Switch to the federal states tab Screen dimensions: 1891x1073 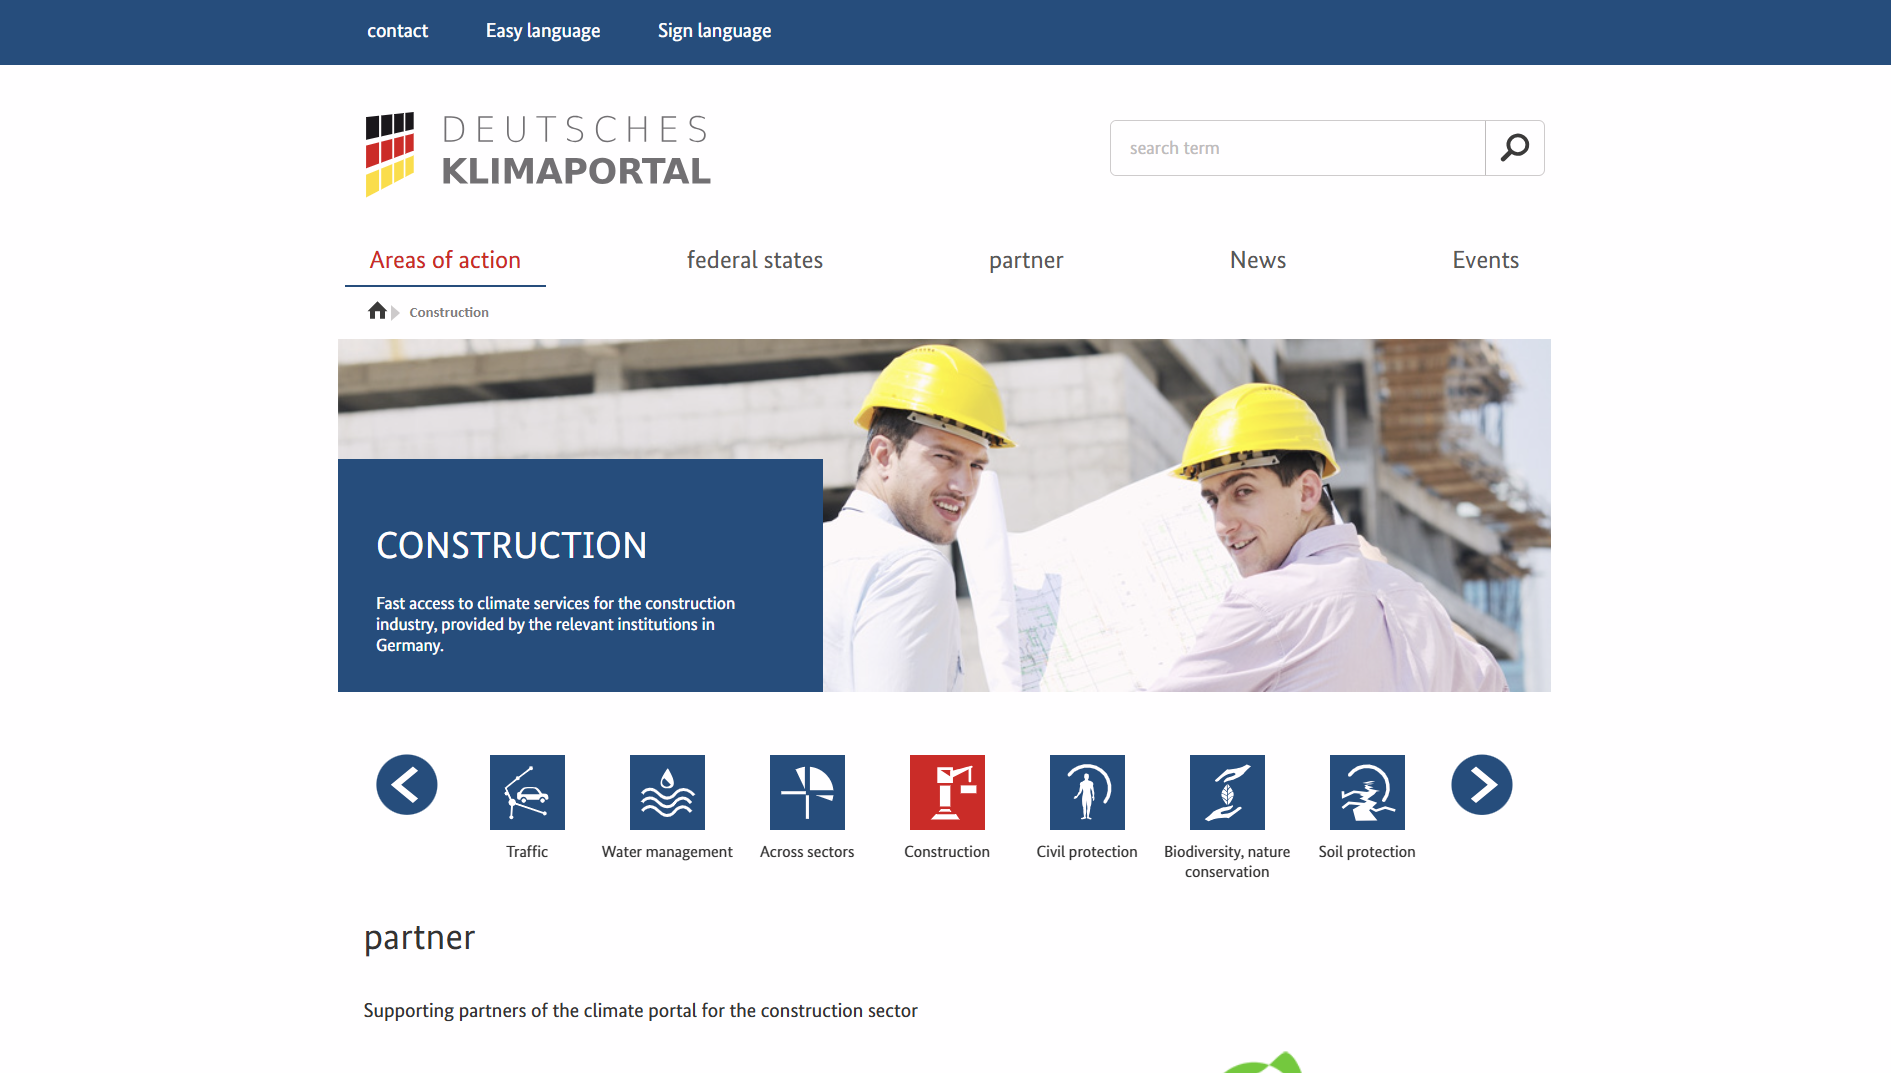pyautogui.click(x=754, y=260)
